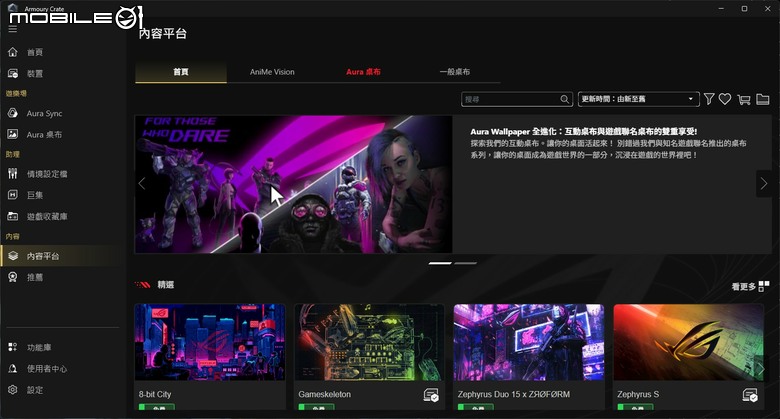The image size is (780, 419).
Task: Go to previous banner slide arrow
Action: 142,184
